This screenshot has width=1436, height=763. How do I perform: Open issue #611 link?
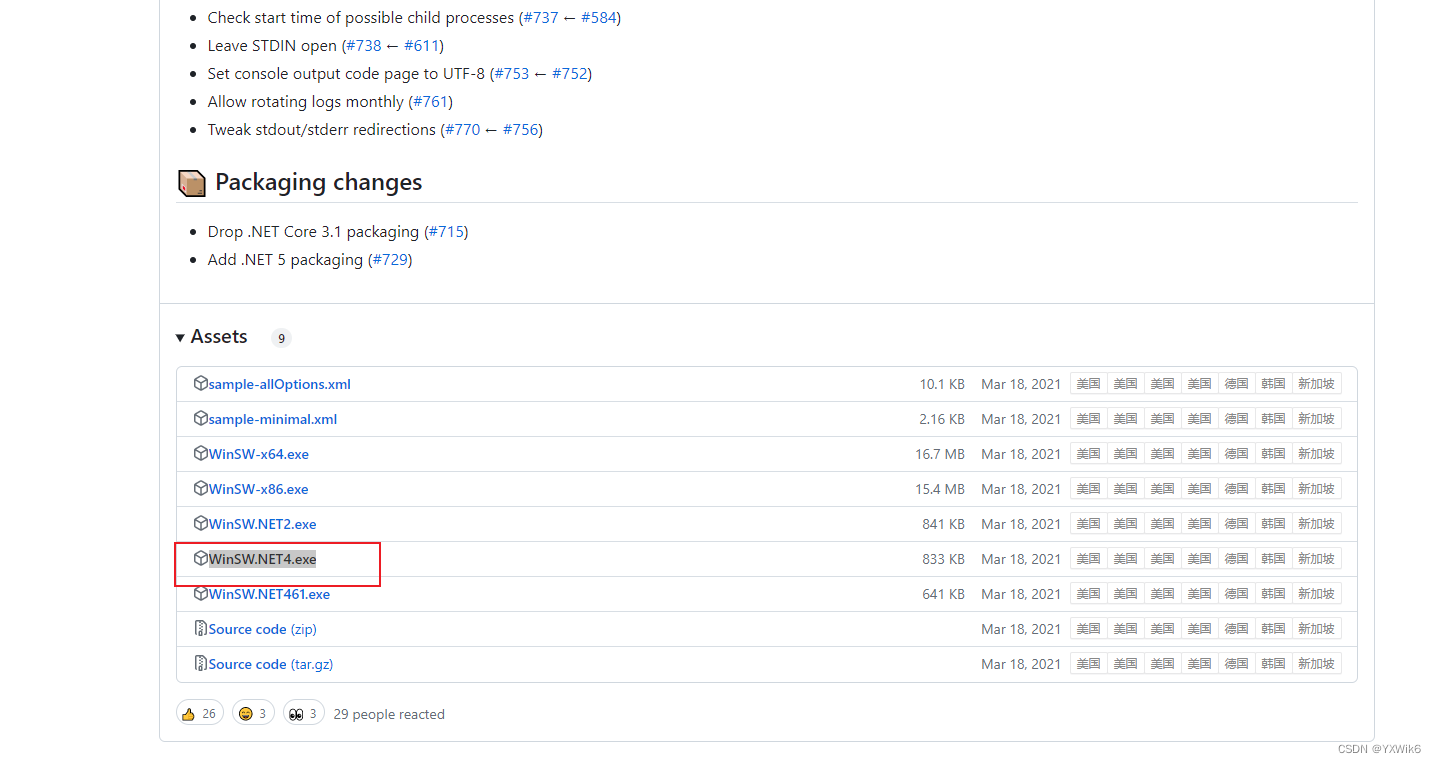click(421, 46)
